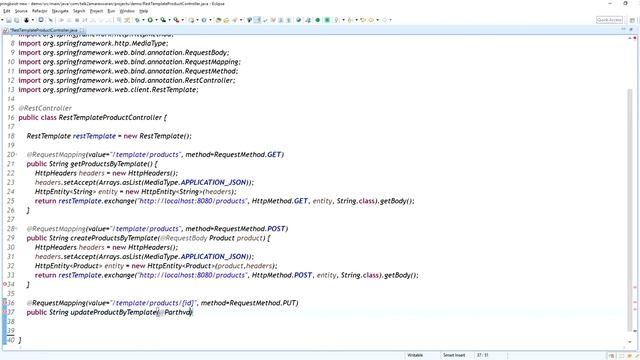Click the Last Edit Location icon
The width and height of the screenshot is (640, 360).
363,20
